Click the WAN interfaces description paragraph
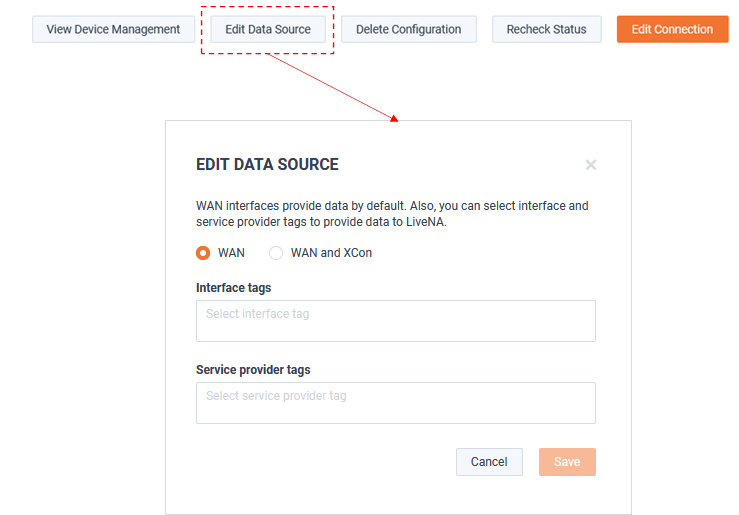 tap(392, 214)
